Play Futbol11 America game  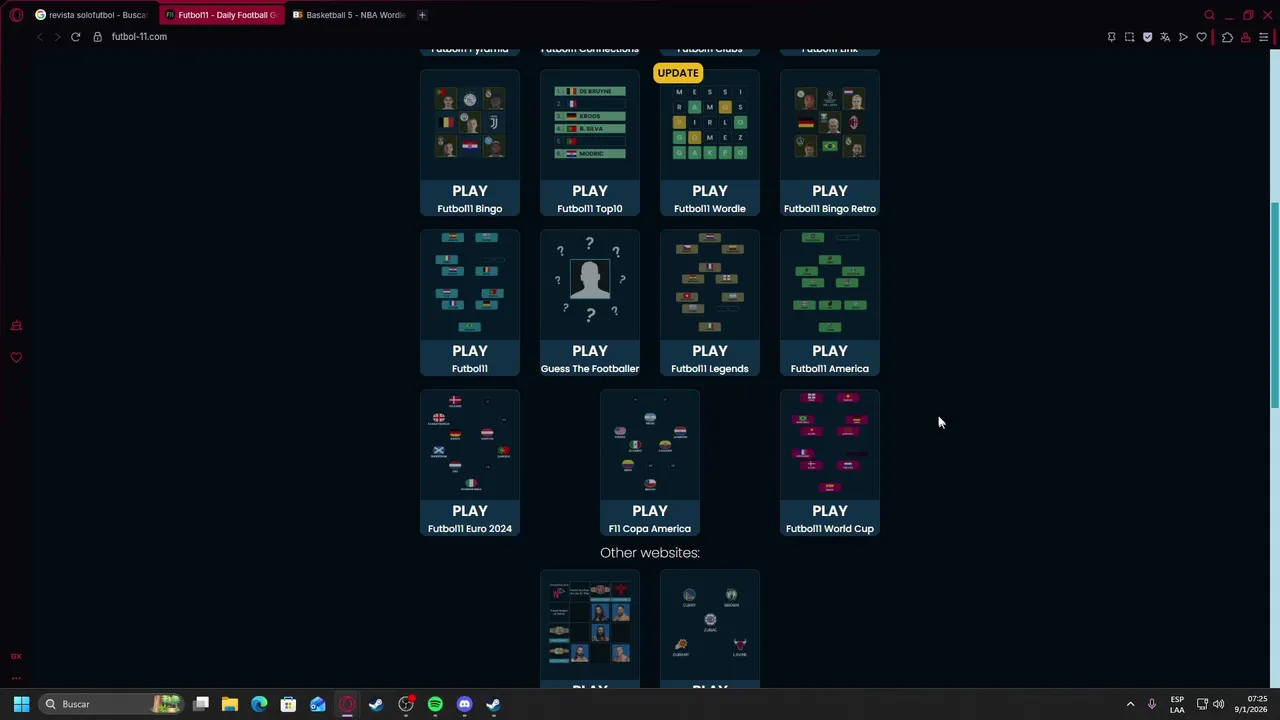click(830, 358)
